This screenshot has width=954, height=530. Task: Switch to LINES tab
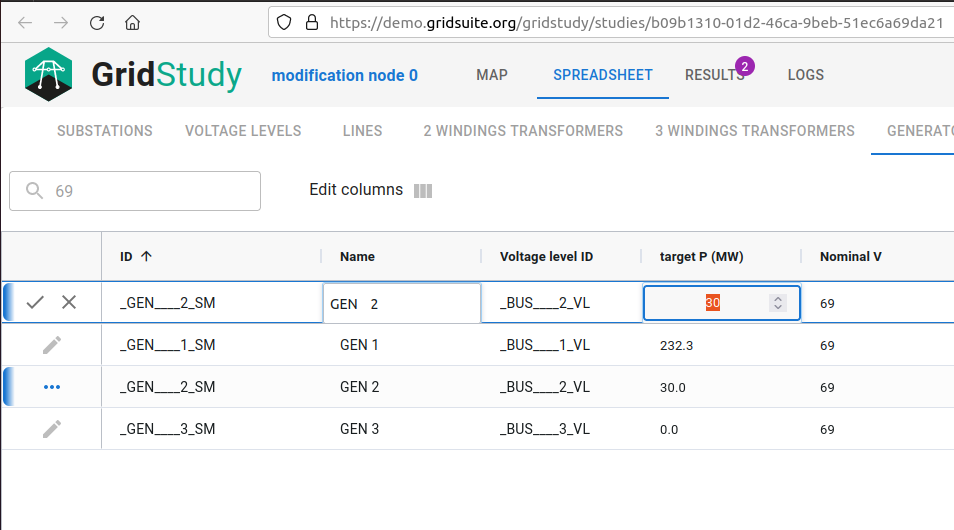362,131
